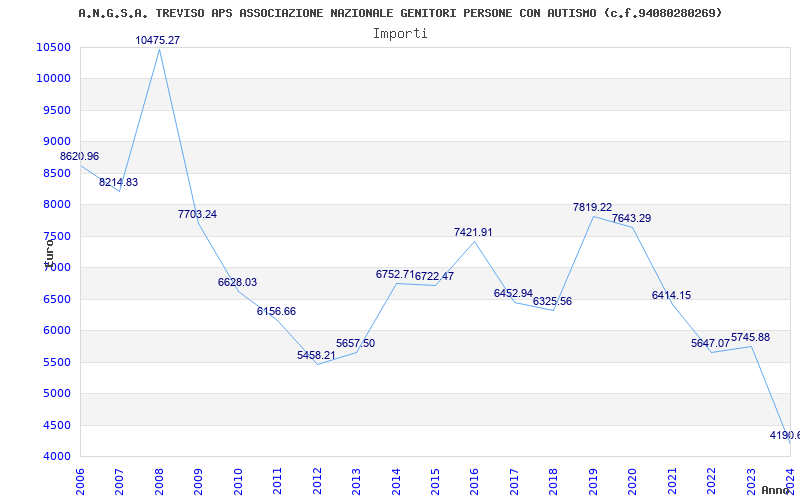Click the 6722.47 data label

coord(434,277)
